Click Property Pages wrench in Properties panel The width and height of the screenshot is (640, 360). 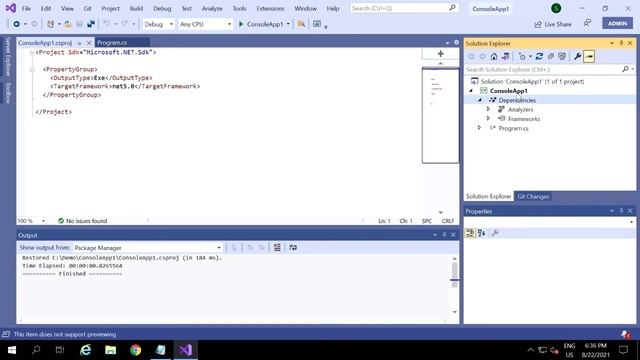495,233
